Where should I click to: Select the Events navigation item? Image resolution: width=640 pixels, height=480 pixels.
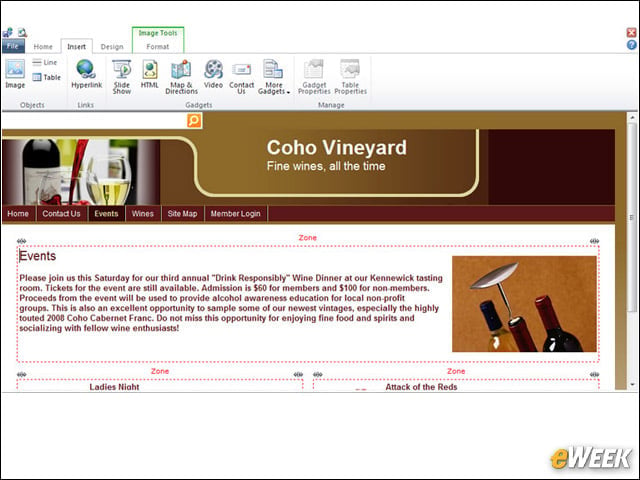106,213
